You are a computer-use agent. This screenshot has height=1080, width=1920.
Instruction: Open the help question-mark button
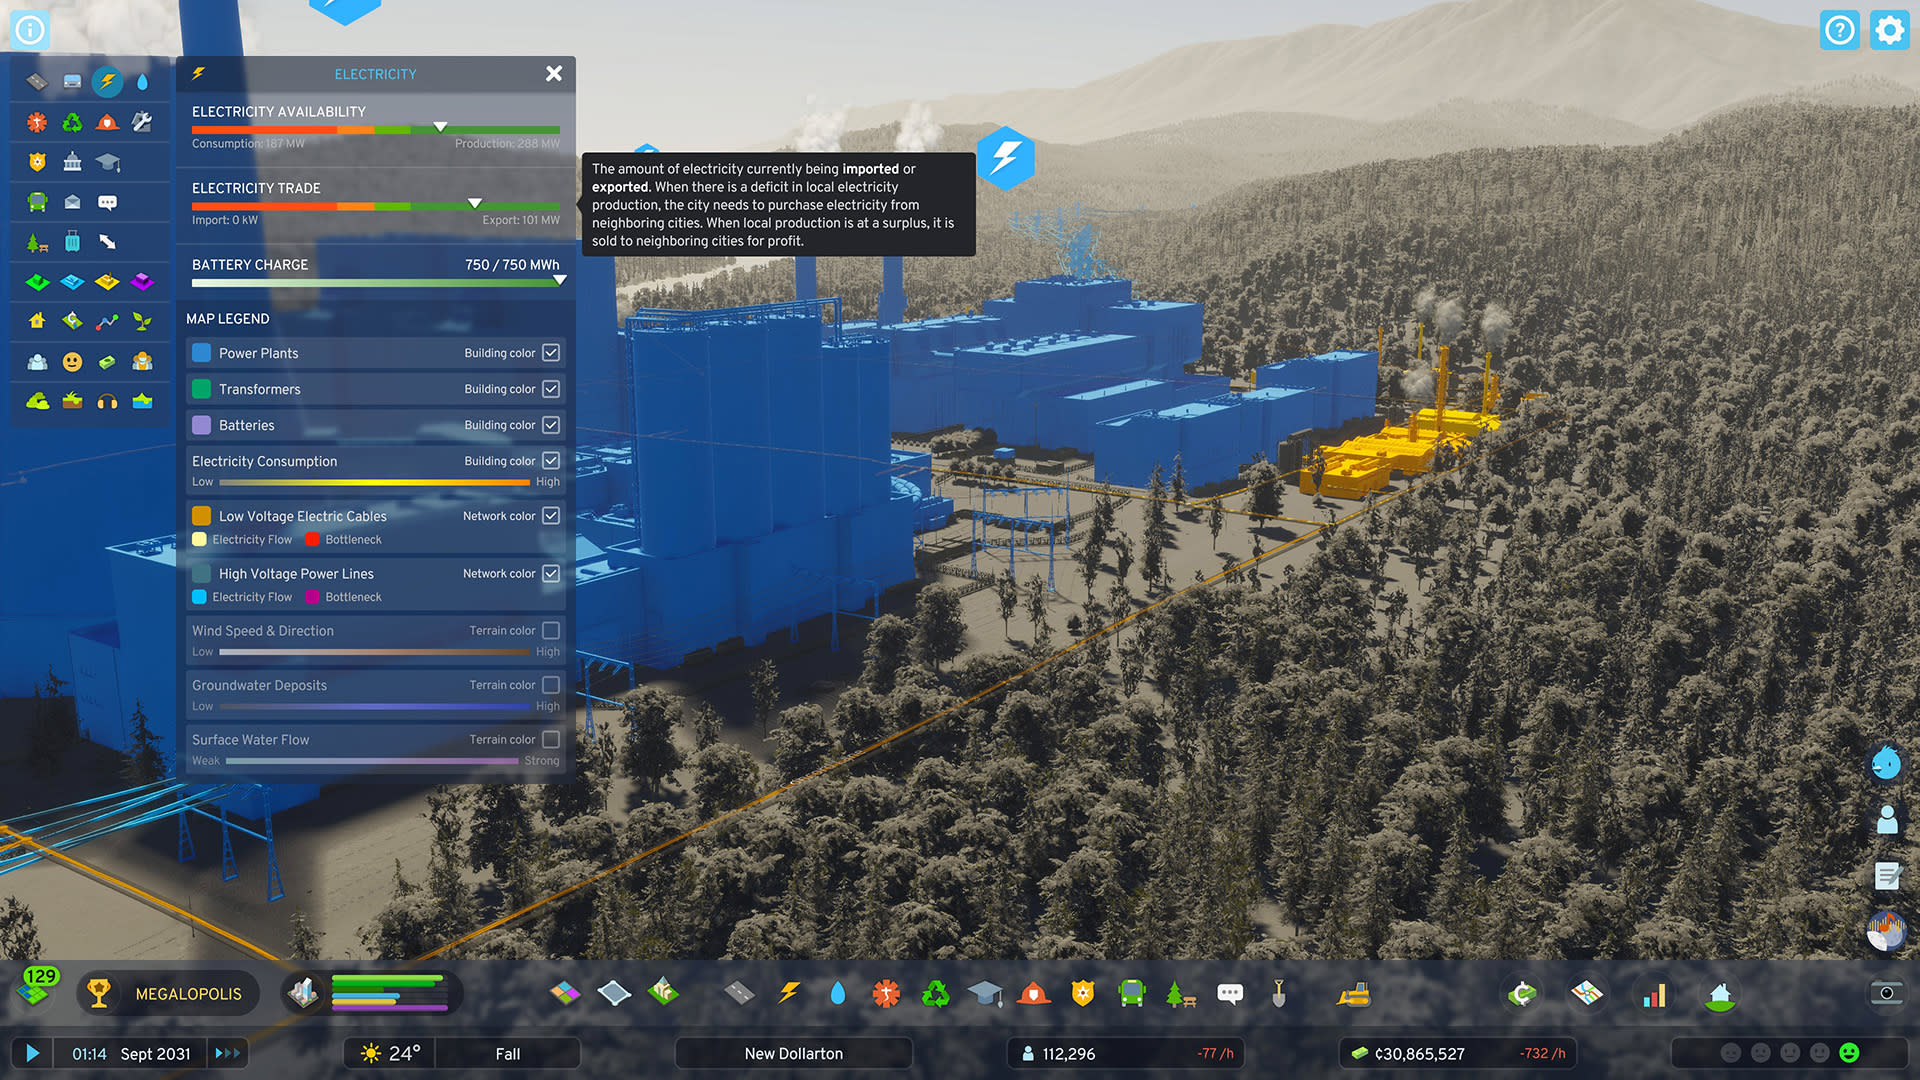click(x=1840, y=30)
